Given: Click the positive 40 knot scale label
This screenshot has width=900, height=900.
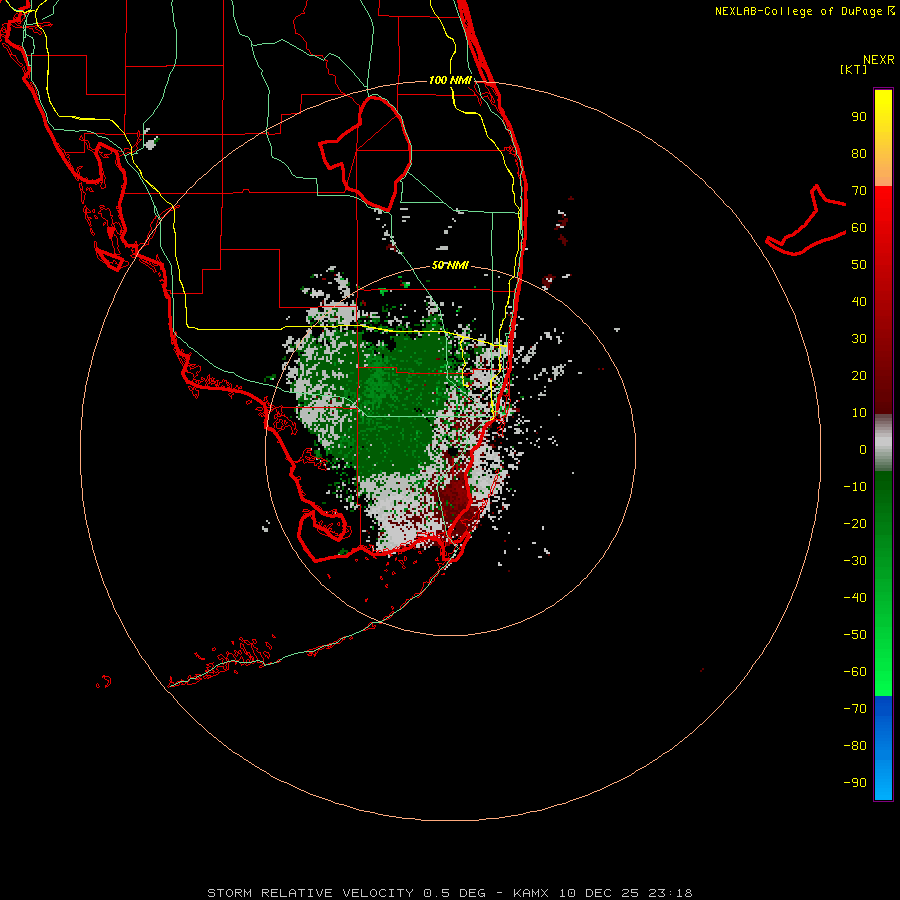Looking at the screenshot, I should tap(859, 302).
